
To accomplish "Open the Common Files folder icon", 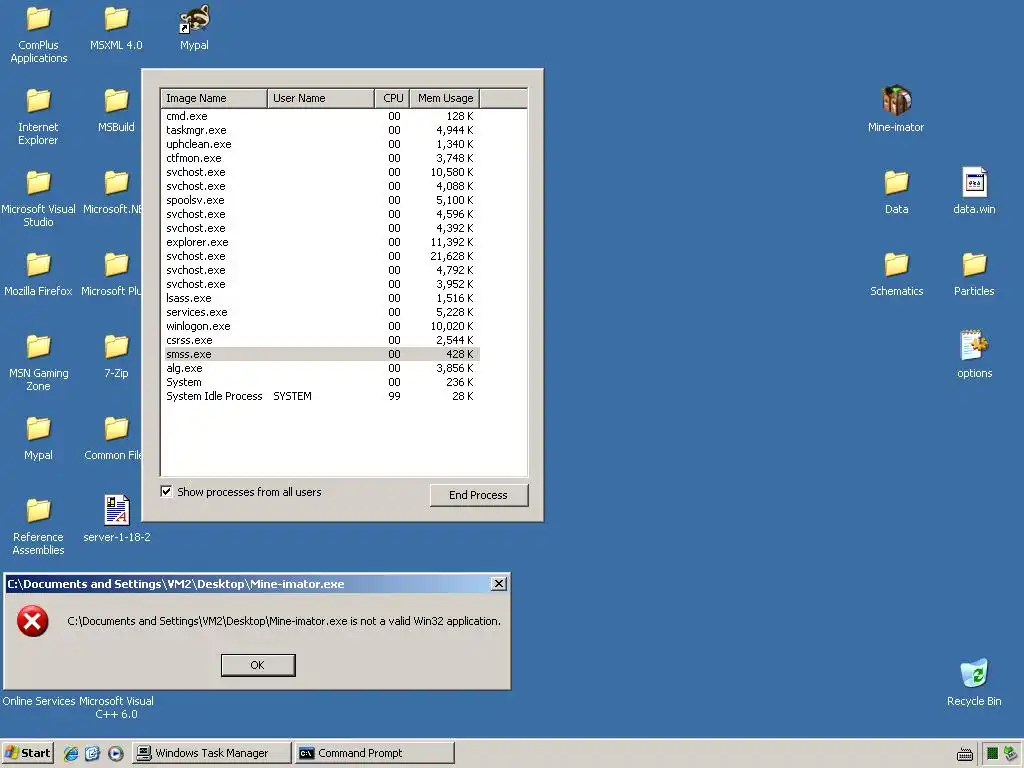I will coord(116,429).
